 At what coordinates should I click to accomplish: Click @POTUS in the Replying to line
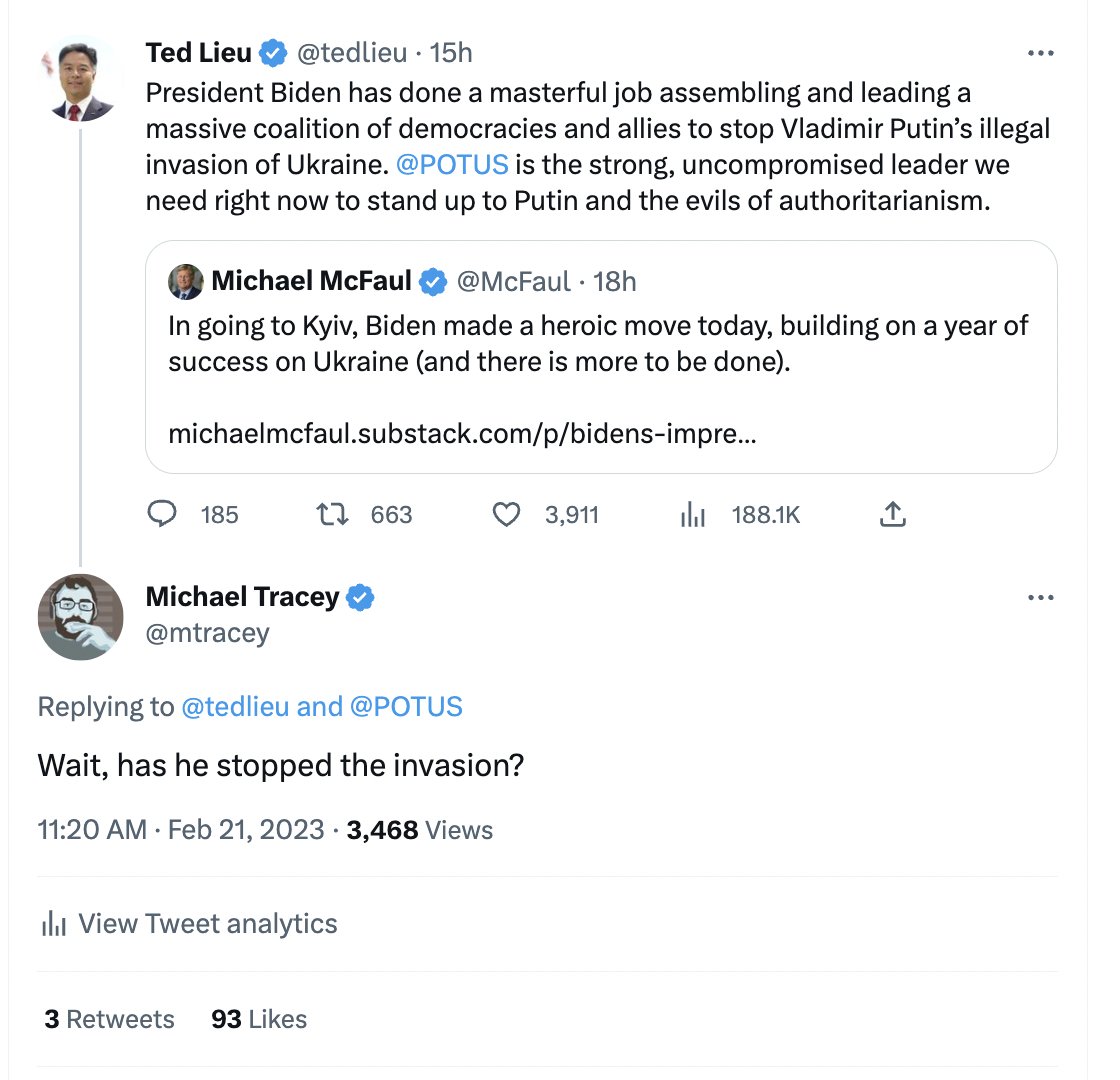click(x=406, y=707)
